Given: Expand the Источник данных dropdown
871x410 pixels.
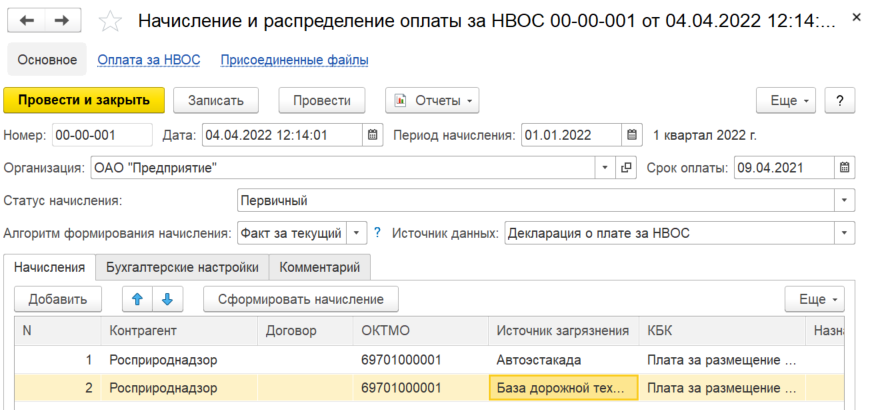Looking at the screenshot, I should [x=844, y=233].
